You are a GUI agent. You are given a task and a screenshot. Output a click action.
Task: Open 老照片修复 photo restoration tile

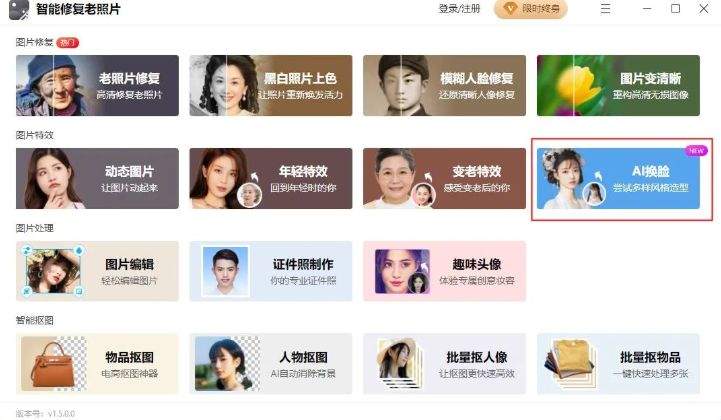(97, 86)
